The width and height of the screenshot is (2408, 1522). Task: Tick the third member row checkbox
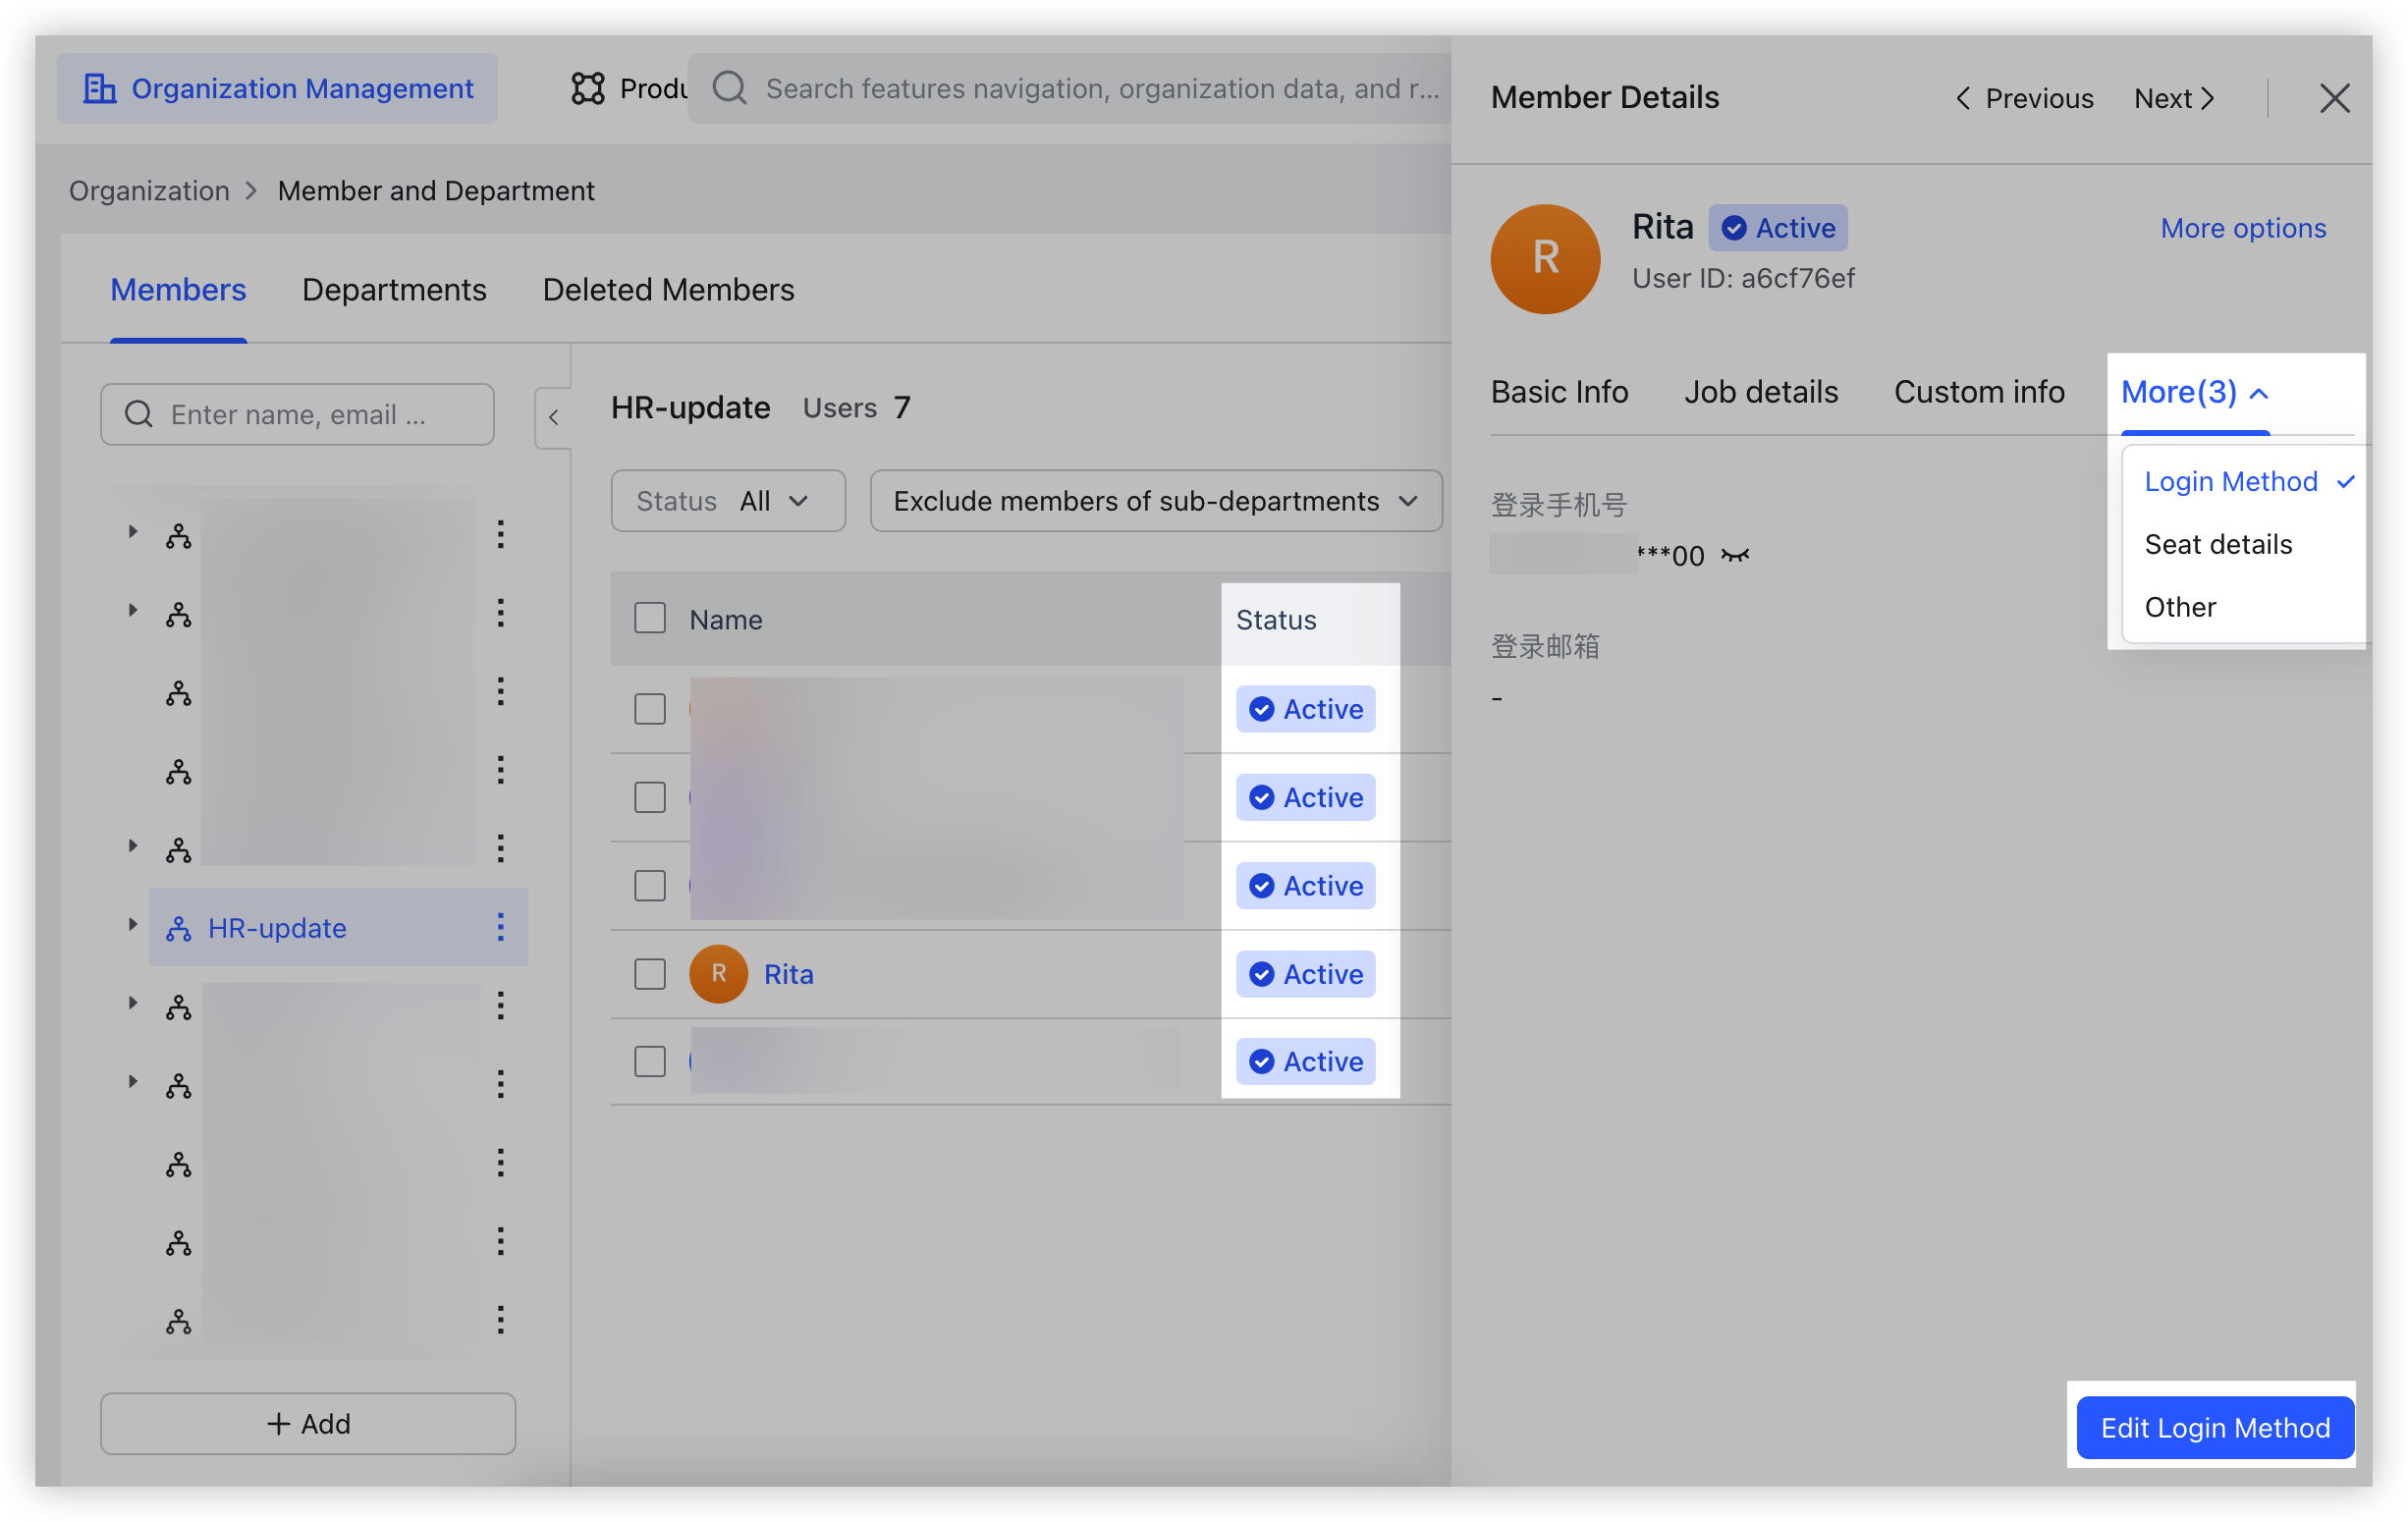[x=650, y=885]
